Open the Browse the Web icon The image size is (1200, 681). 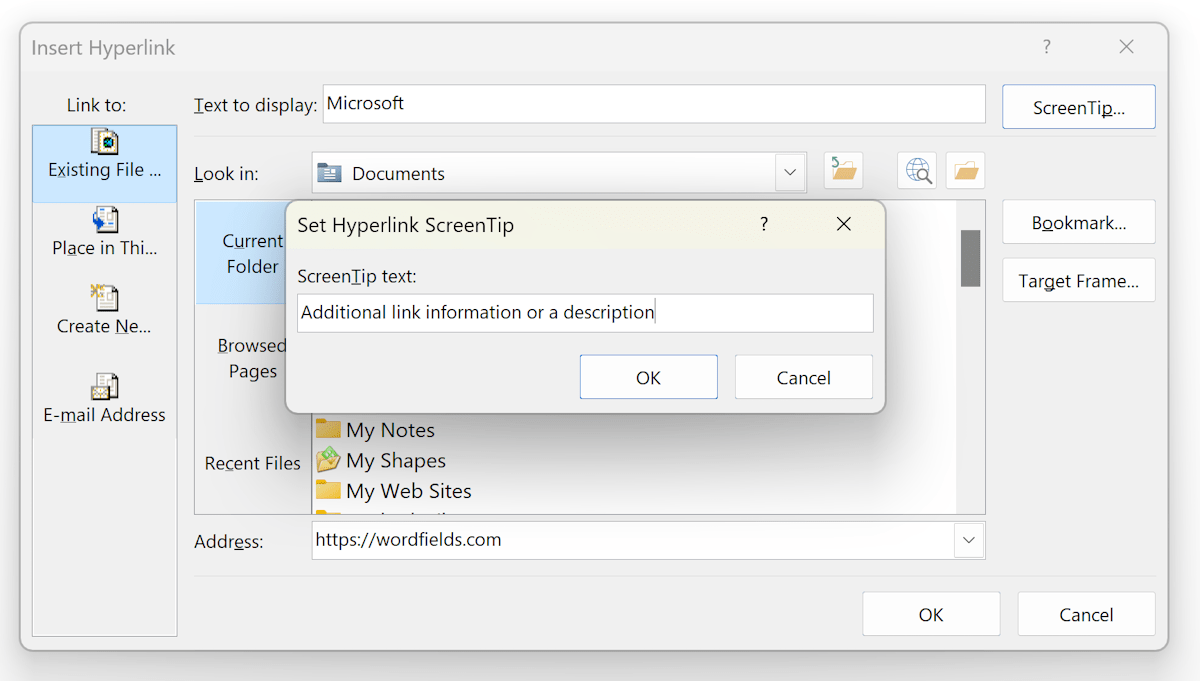(x=917, y=170)
